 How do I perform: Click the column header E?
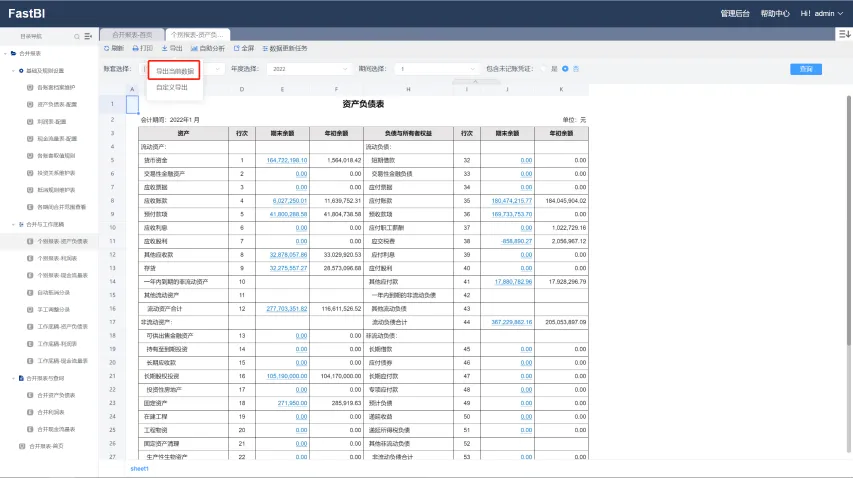[282, 89]
